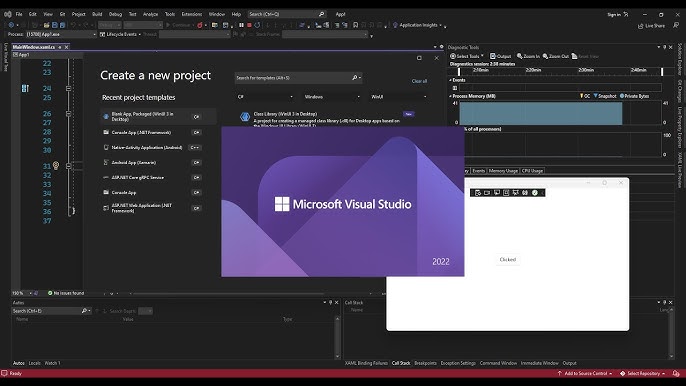Click the Search for templates input field
This screenshot has height=386, width=686.
[293, 78]
